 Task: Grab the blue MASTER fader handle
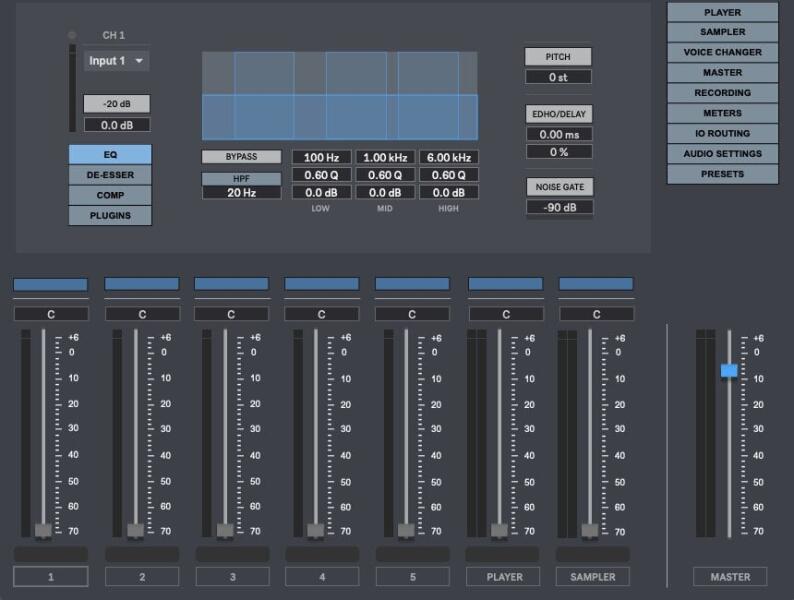[729, 370]
